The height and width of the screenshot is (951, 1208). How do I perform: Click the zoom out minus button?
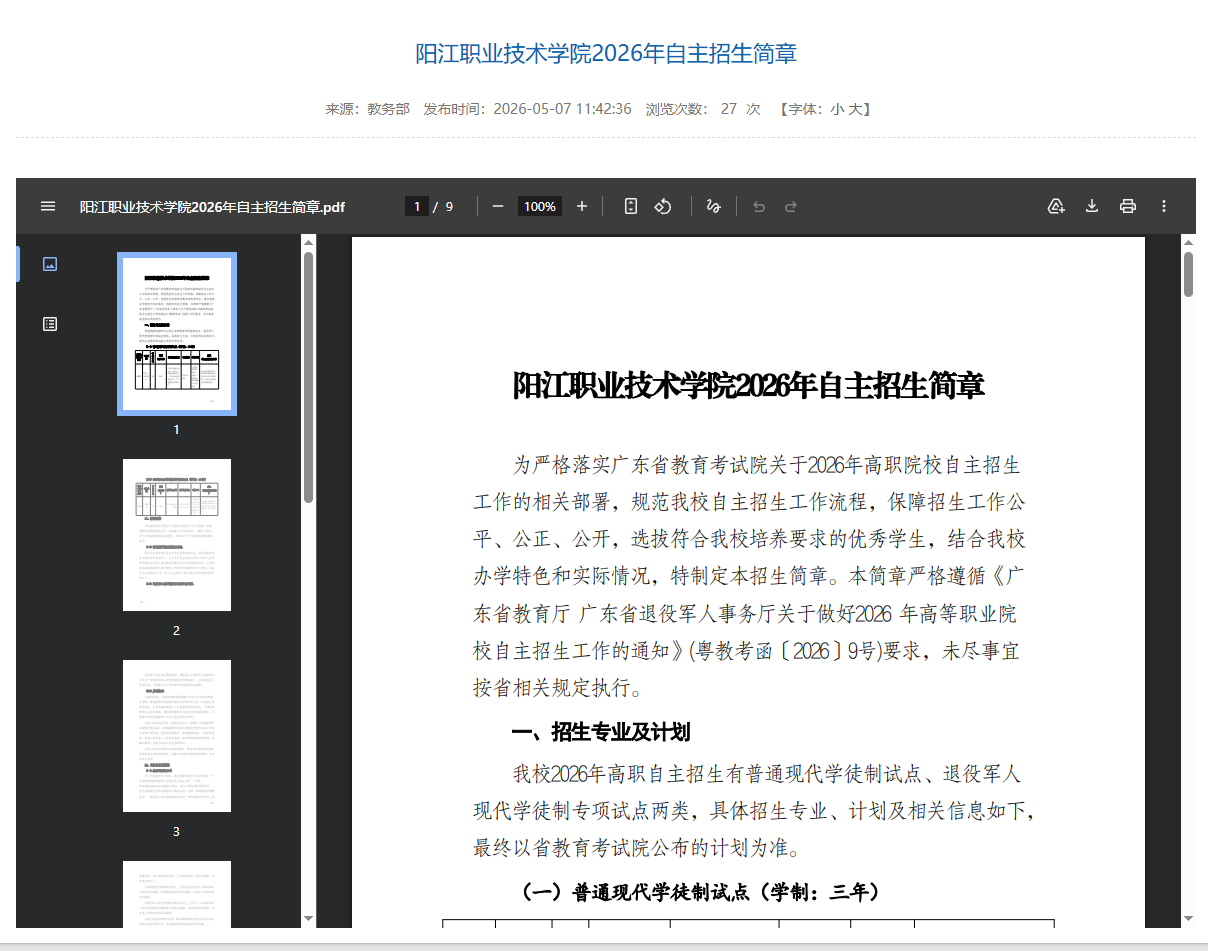coord(498,206)
